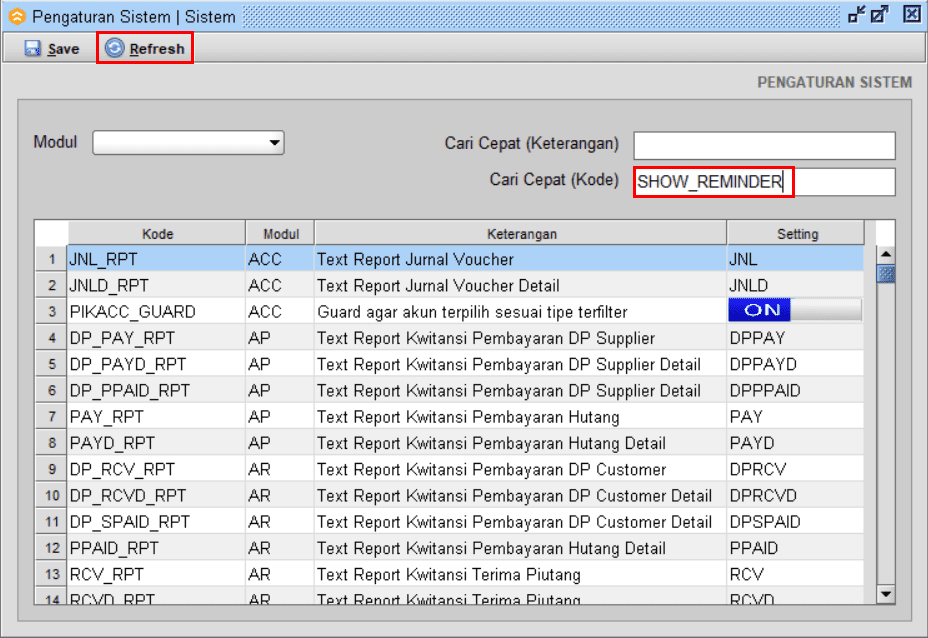Click row number 10 header
This screenshot has height=638, width=928.
pyautogui.click(x=51, y=495)
